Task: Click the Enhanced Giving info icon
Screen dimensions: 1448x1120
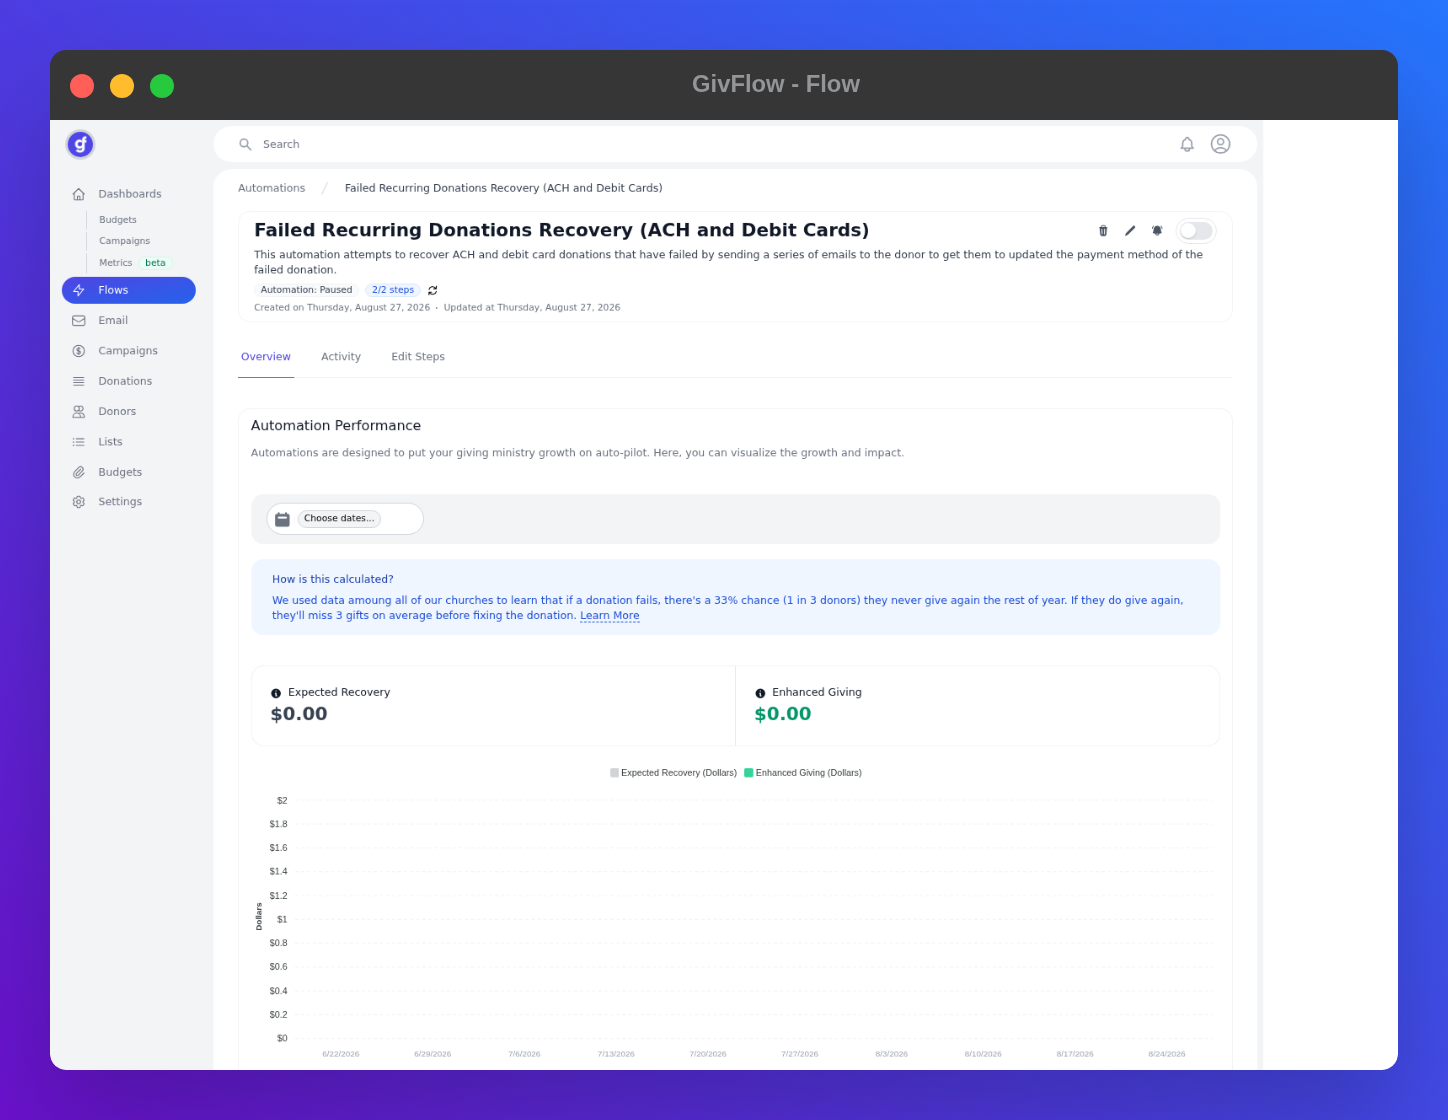Action: tap(760, 693)
